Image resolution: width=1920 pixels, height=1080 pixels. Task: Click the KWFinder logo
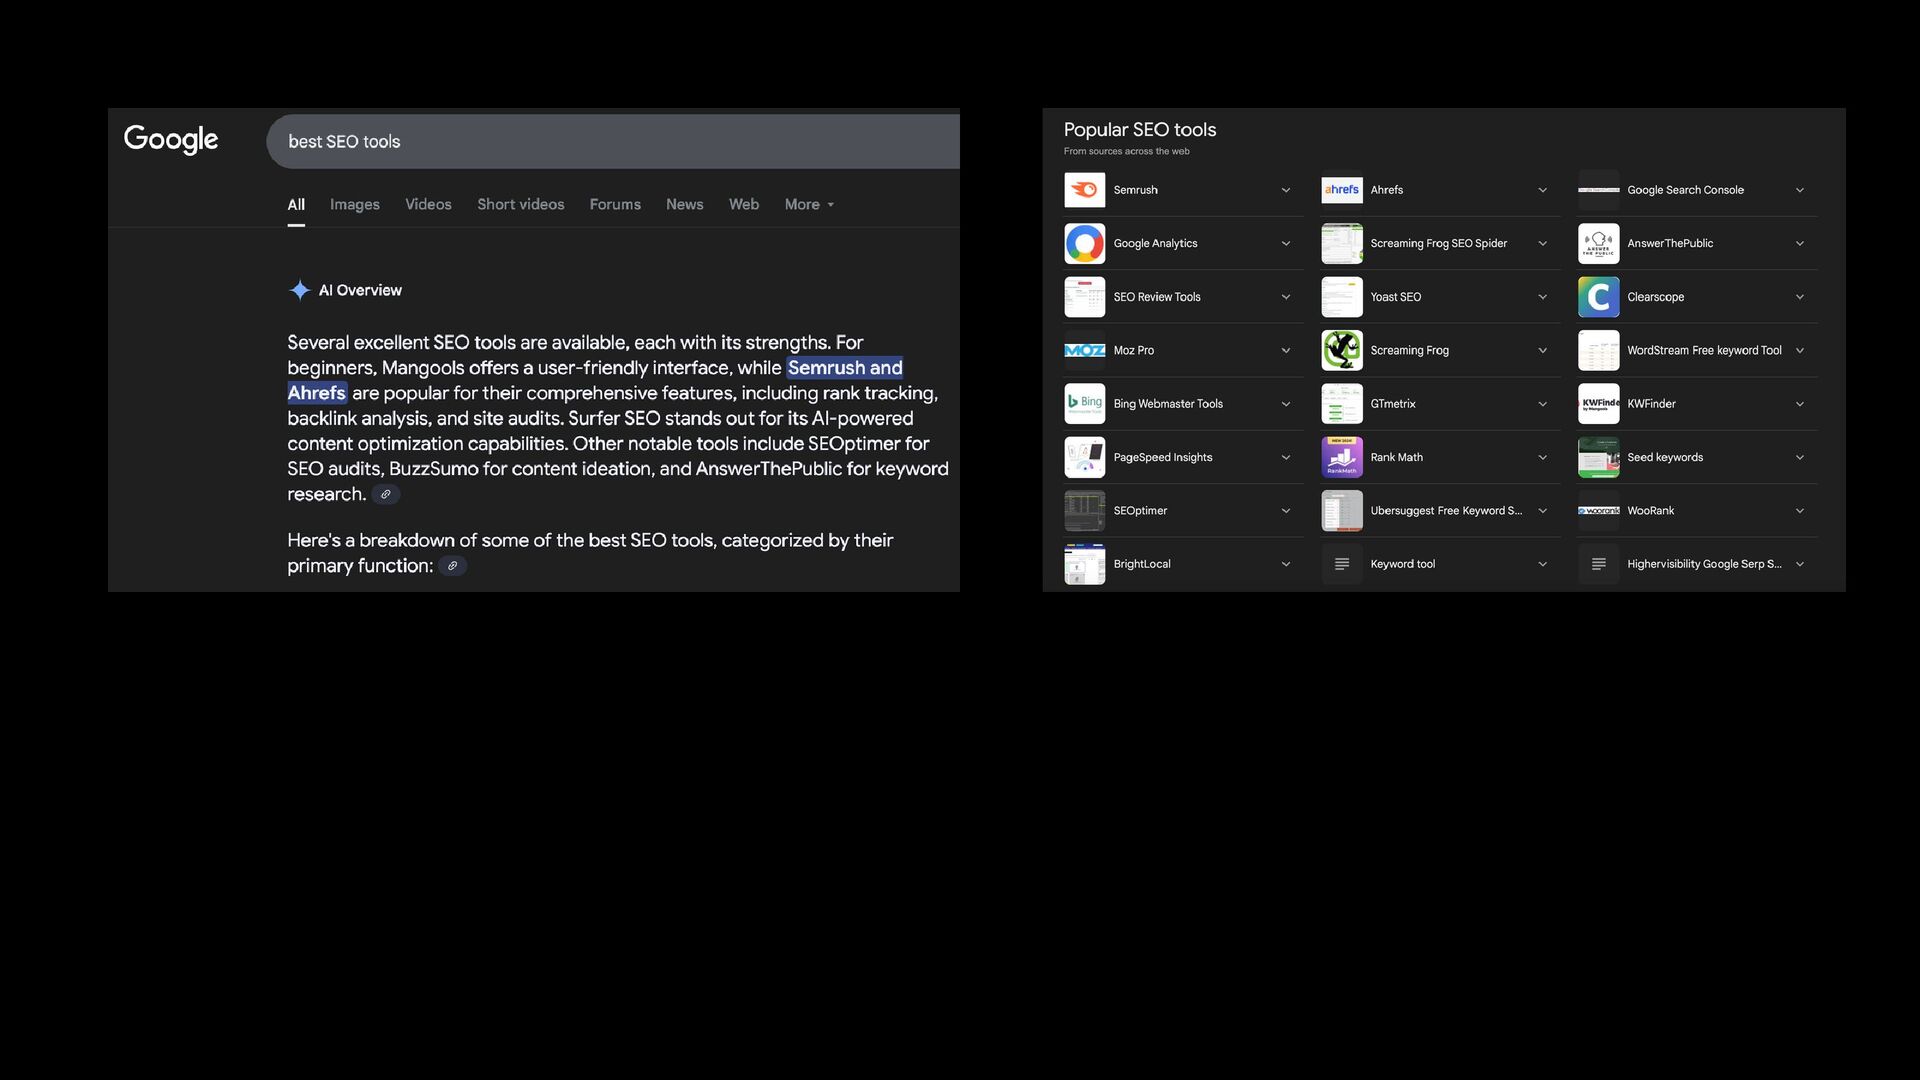pos(1598,404)
